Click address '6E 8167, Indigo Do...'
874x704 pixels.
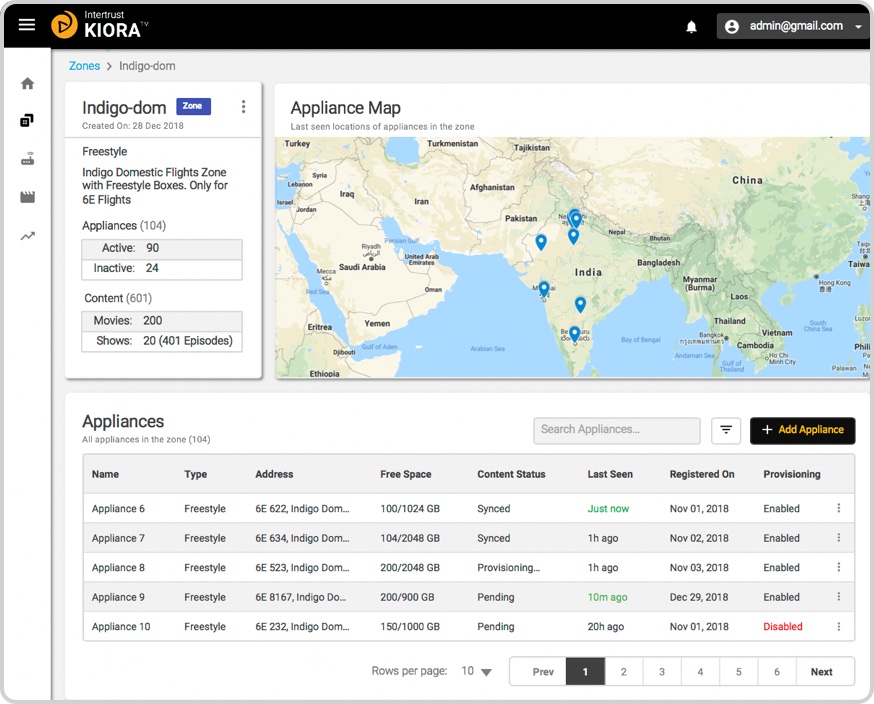(x=300, y=597)
